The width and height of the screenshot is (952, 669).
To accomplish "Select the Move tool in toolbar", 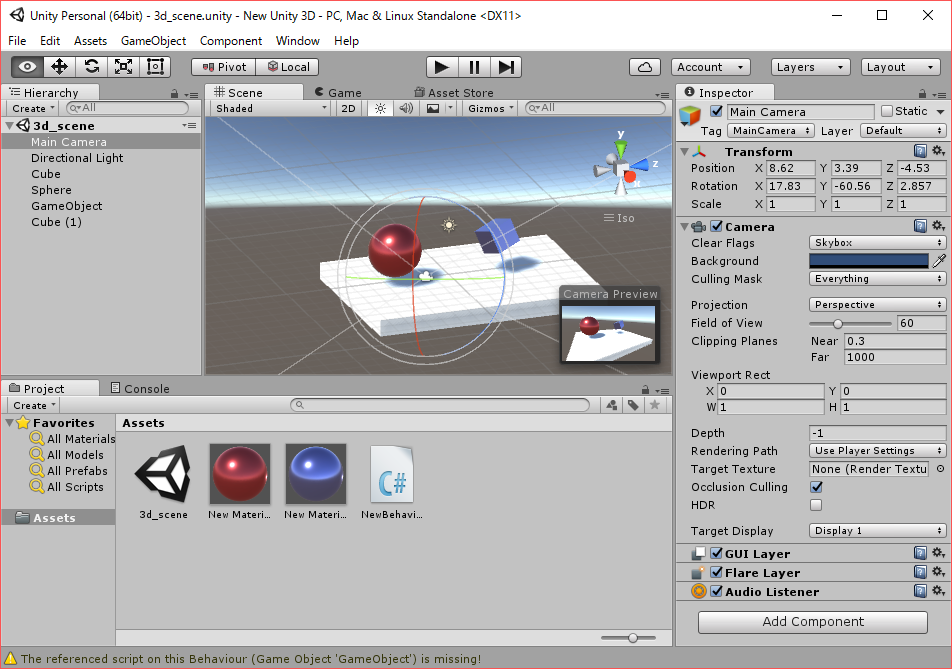I will click(59, 67).
